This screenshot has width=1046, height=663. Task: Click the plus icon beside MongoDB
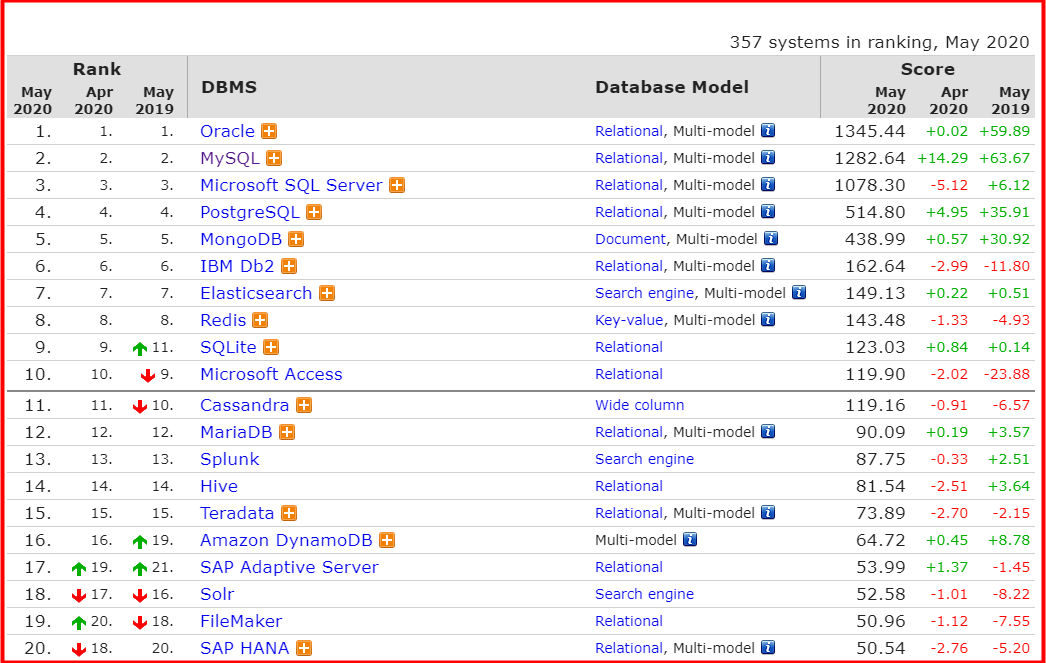[x=296, y=239]
